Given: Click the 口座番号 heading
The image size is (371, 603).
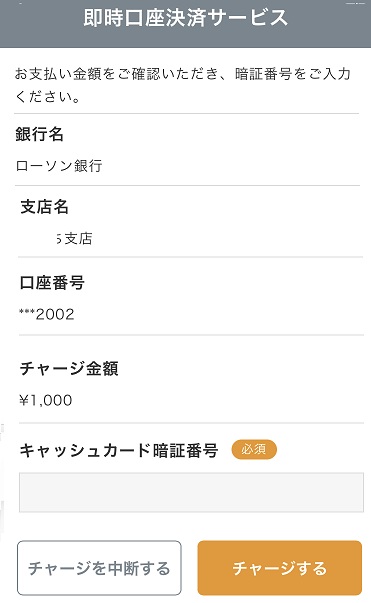Looking at the screenshot, I should (x=52, y=283).
